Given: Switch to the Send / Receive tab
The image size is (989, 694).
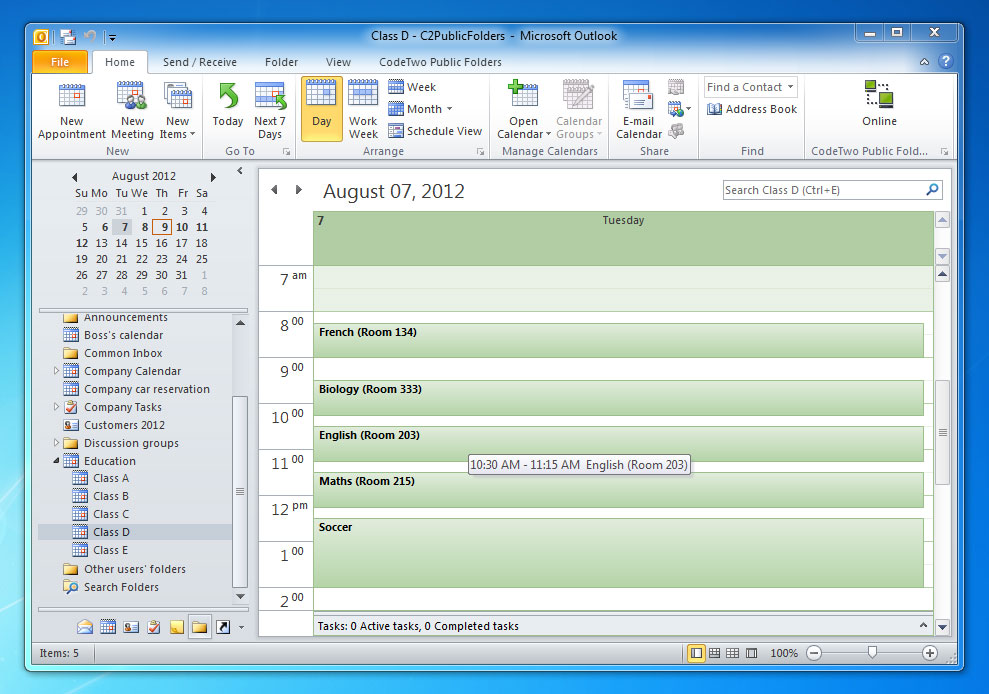Looking at the screenshot, I should pos(199,62).
